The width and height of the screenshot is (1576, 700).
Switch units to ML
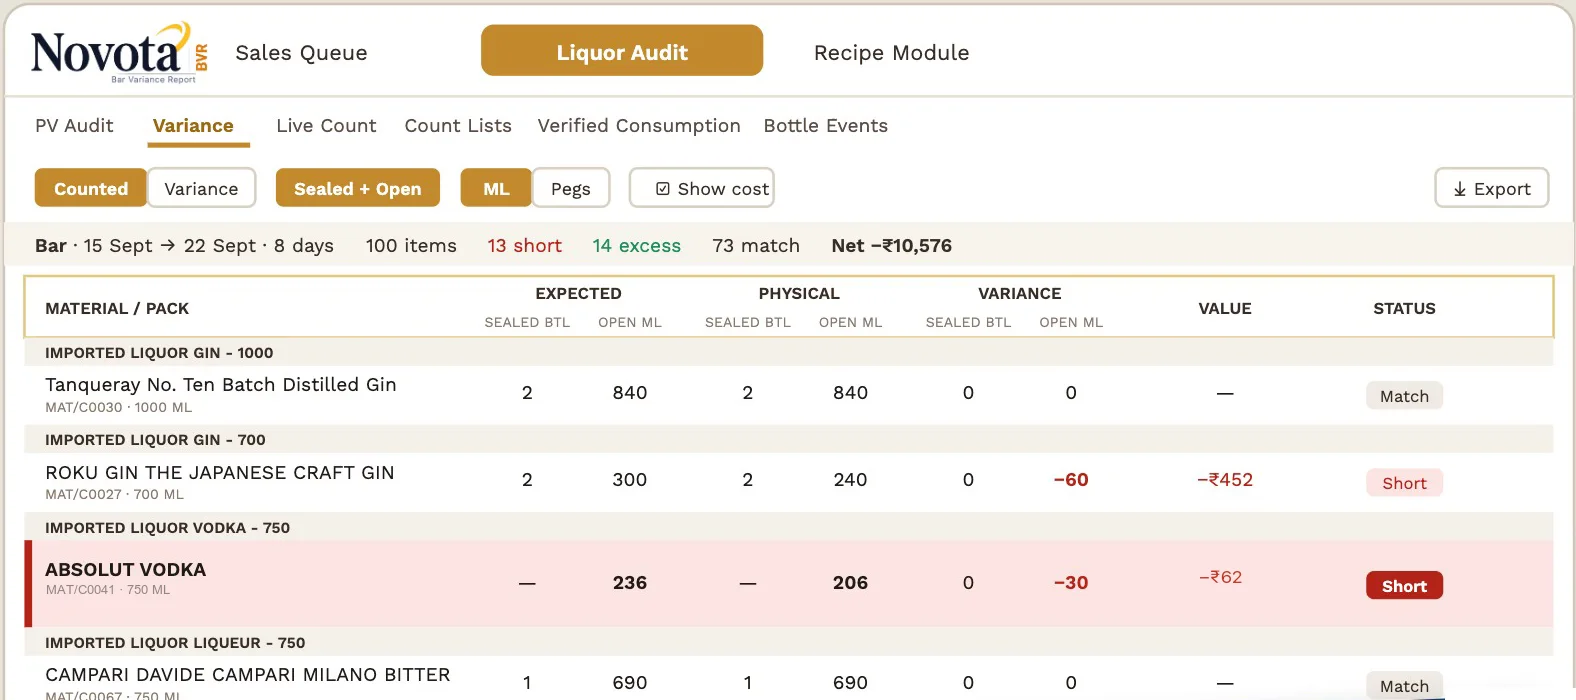496,188
